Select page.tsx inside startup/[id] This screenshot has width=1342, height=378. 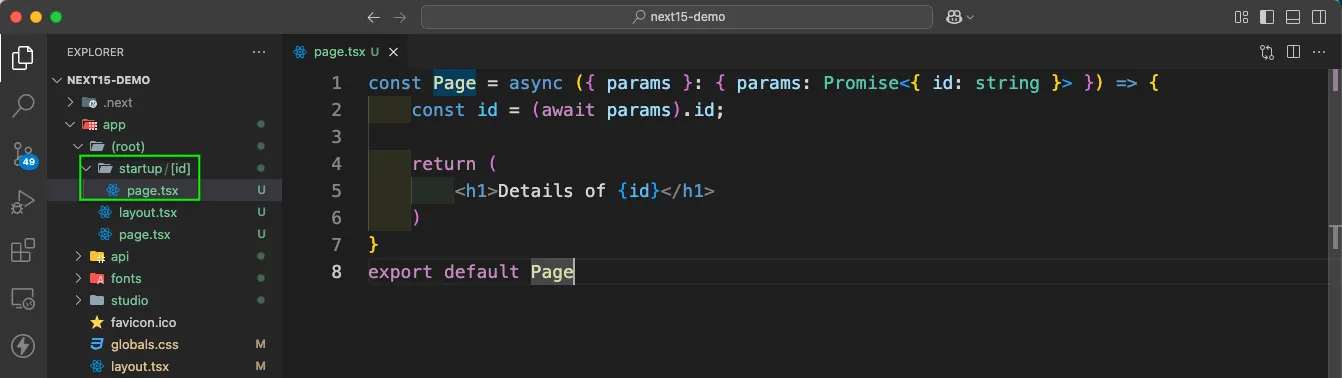(x=164, y=190)
